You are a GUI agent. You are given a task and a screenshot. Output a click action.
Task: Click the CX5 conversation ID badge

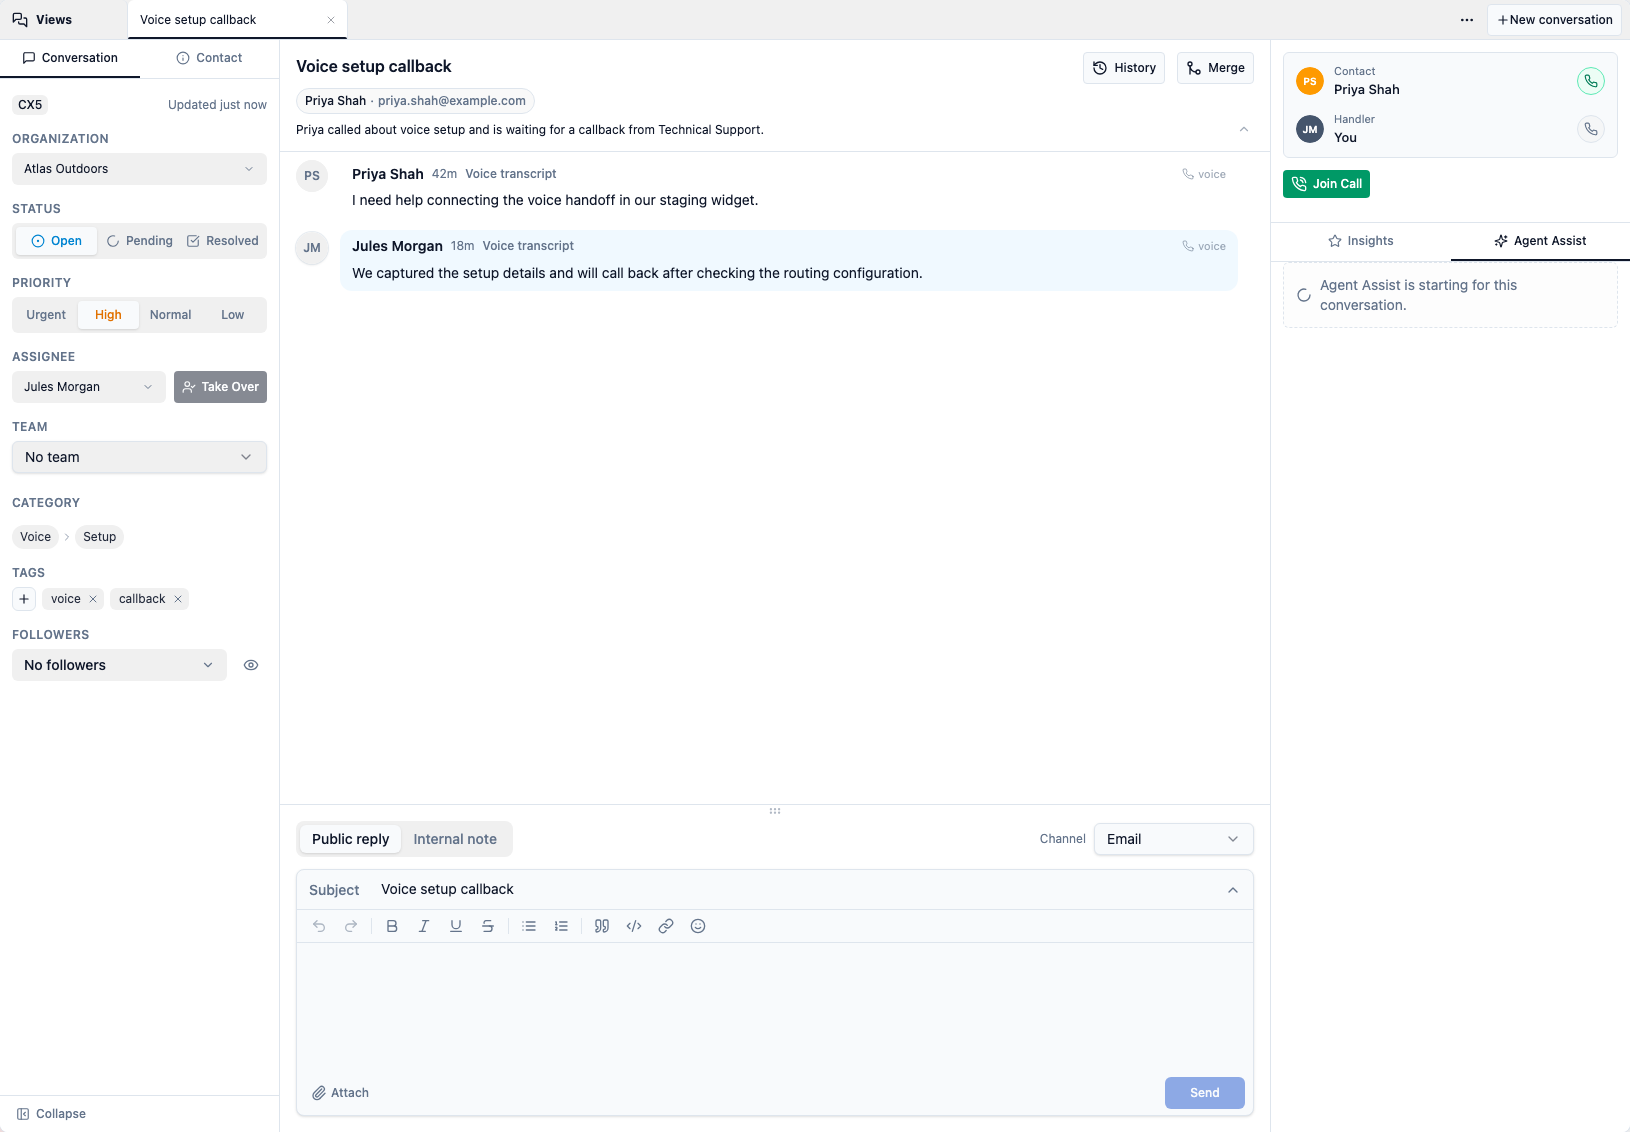30,105
